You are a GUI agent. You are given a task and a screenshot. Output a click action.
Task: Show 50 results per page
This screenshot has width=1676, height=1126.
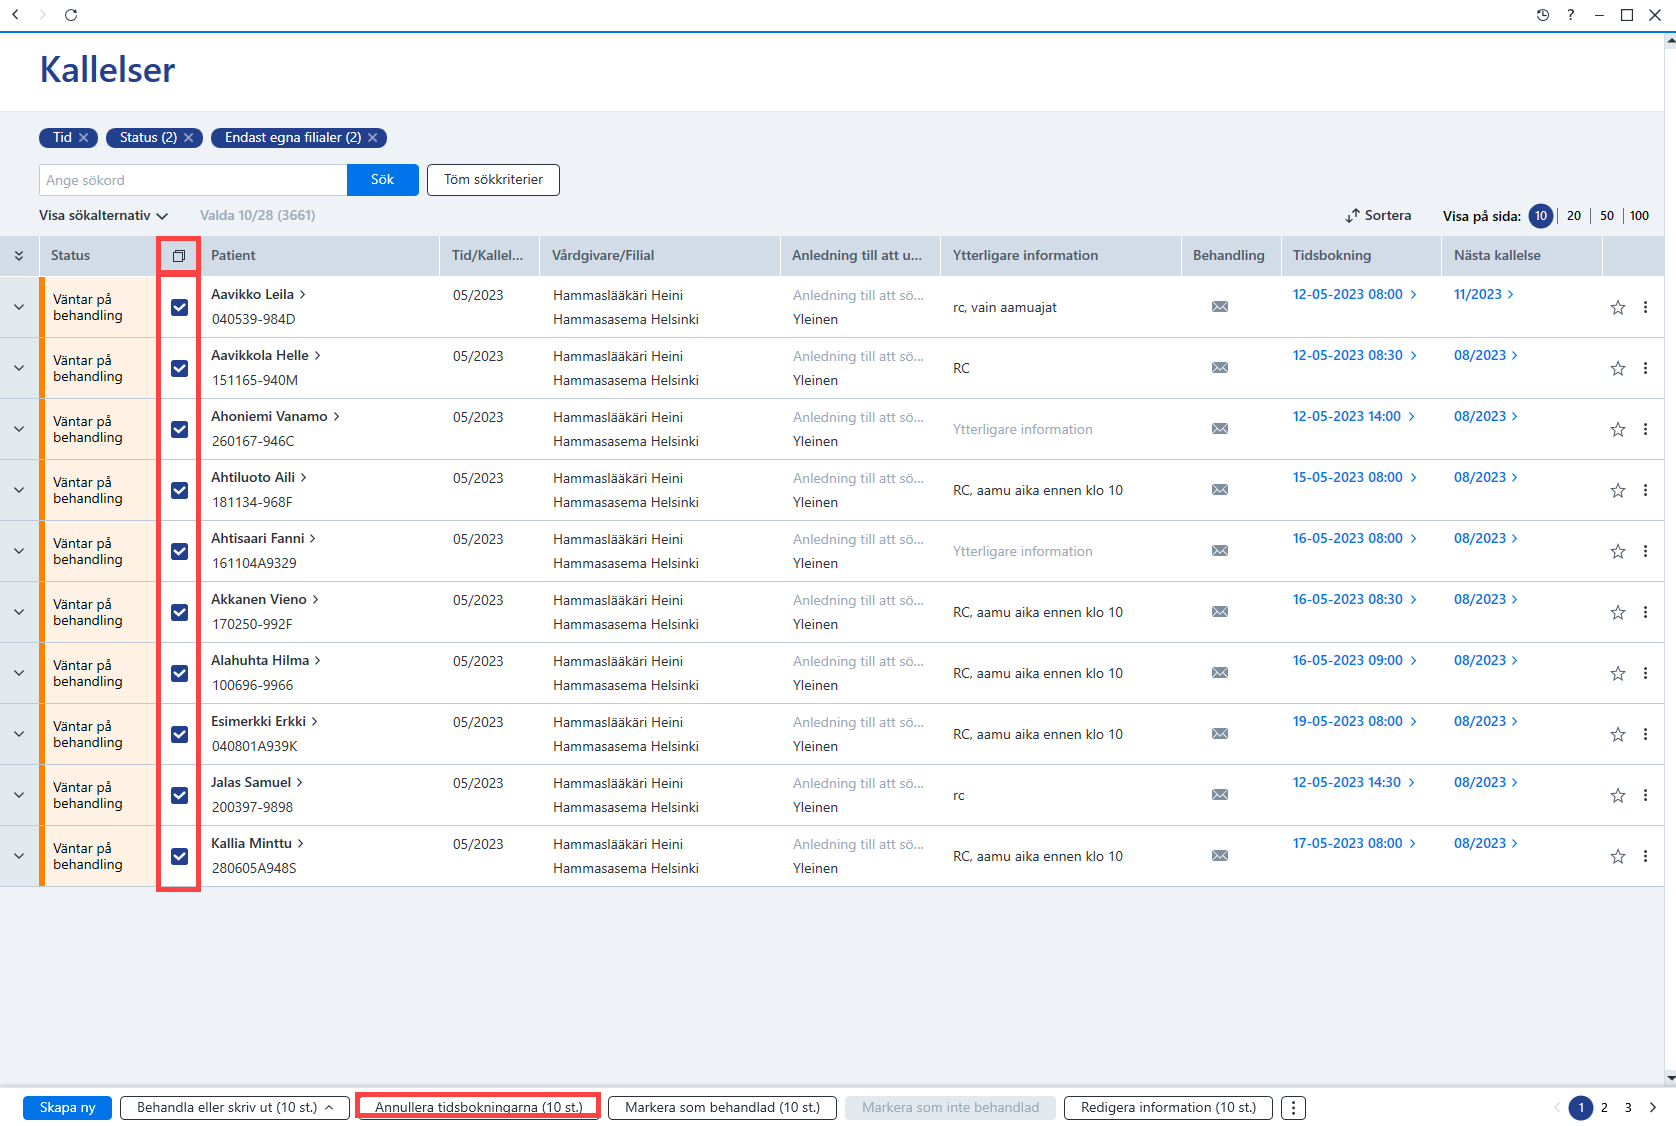pos(1607,216)
